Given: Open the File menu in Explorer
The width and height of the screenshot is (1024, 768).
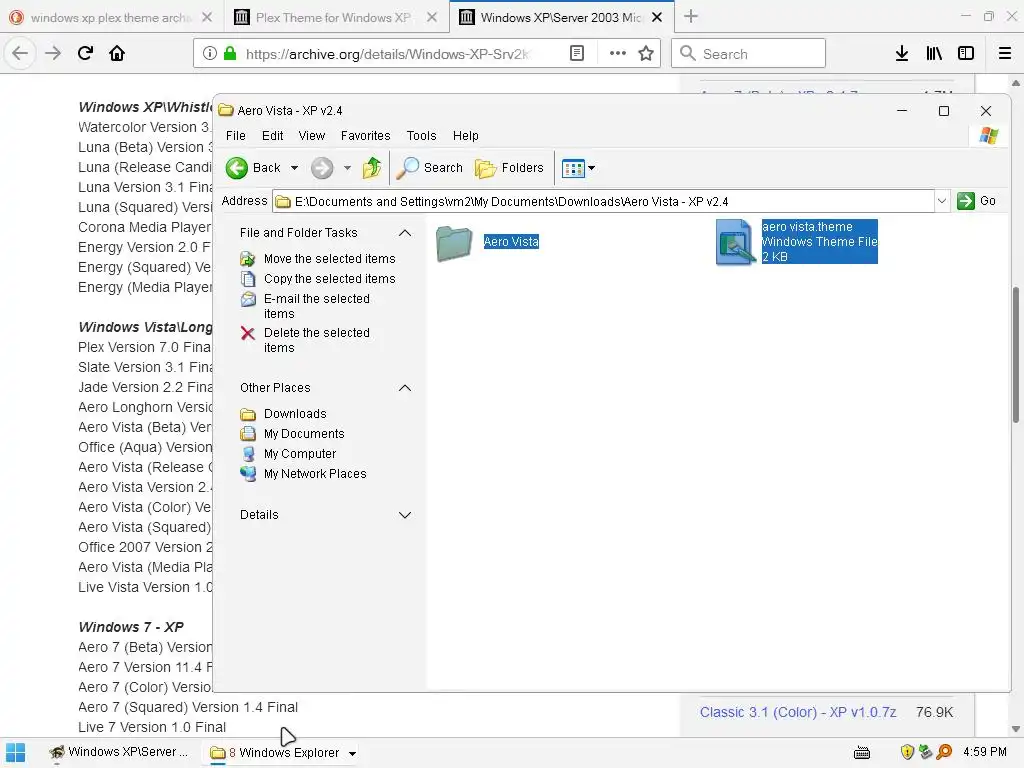Looking at the screenshot, I should 236,136.
